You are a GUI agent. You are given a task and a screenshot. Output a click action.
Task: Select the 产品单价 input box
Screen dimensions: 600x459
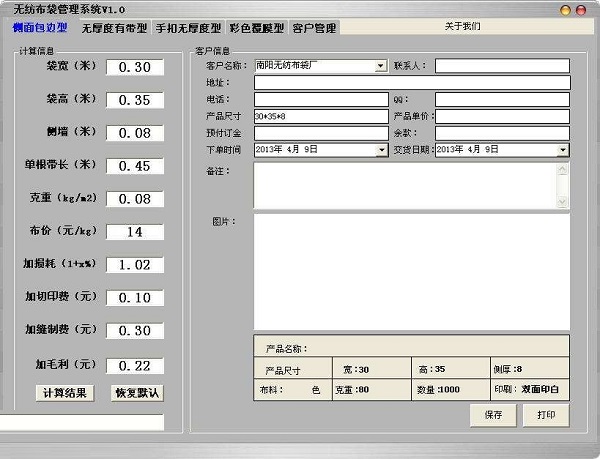[502, 116]
